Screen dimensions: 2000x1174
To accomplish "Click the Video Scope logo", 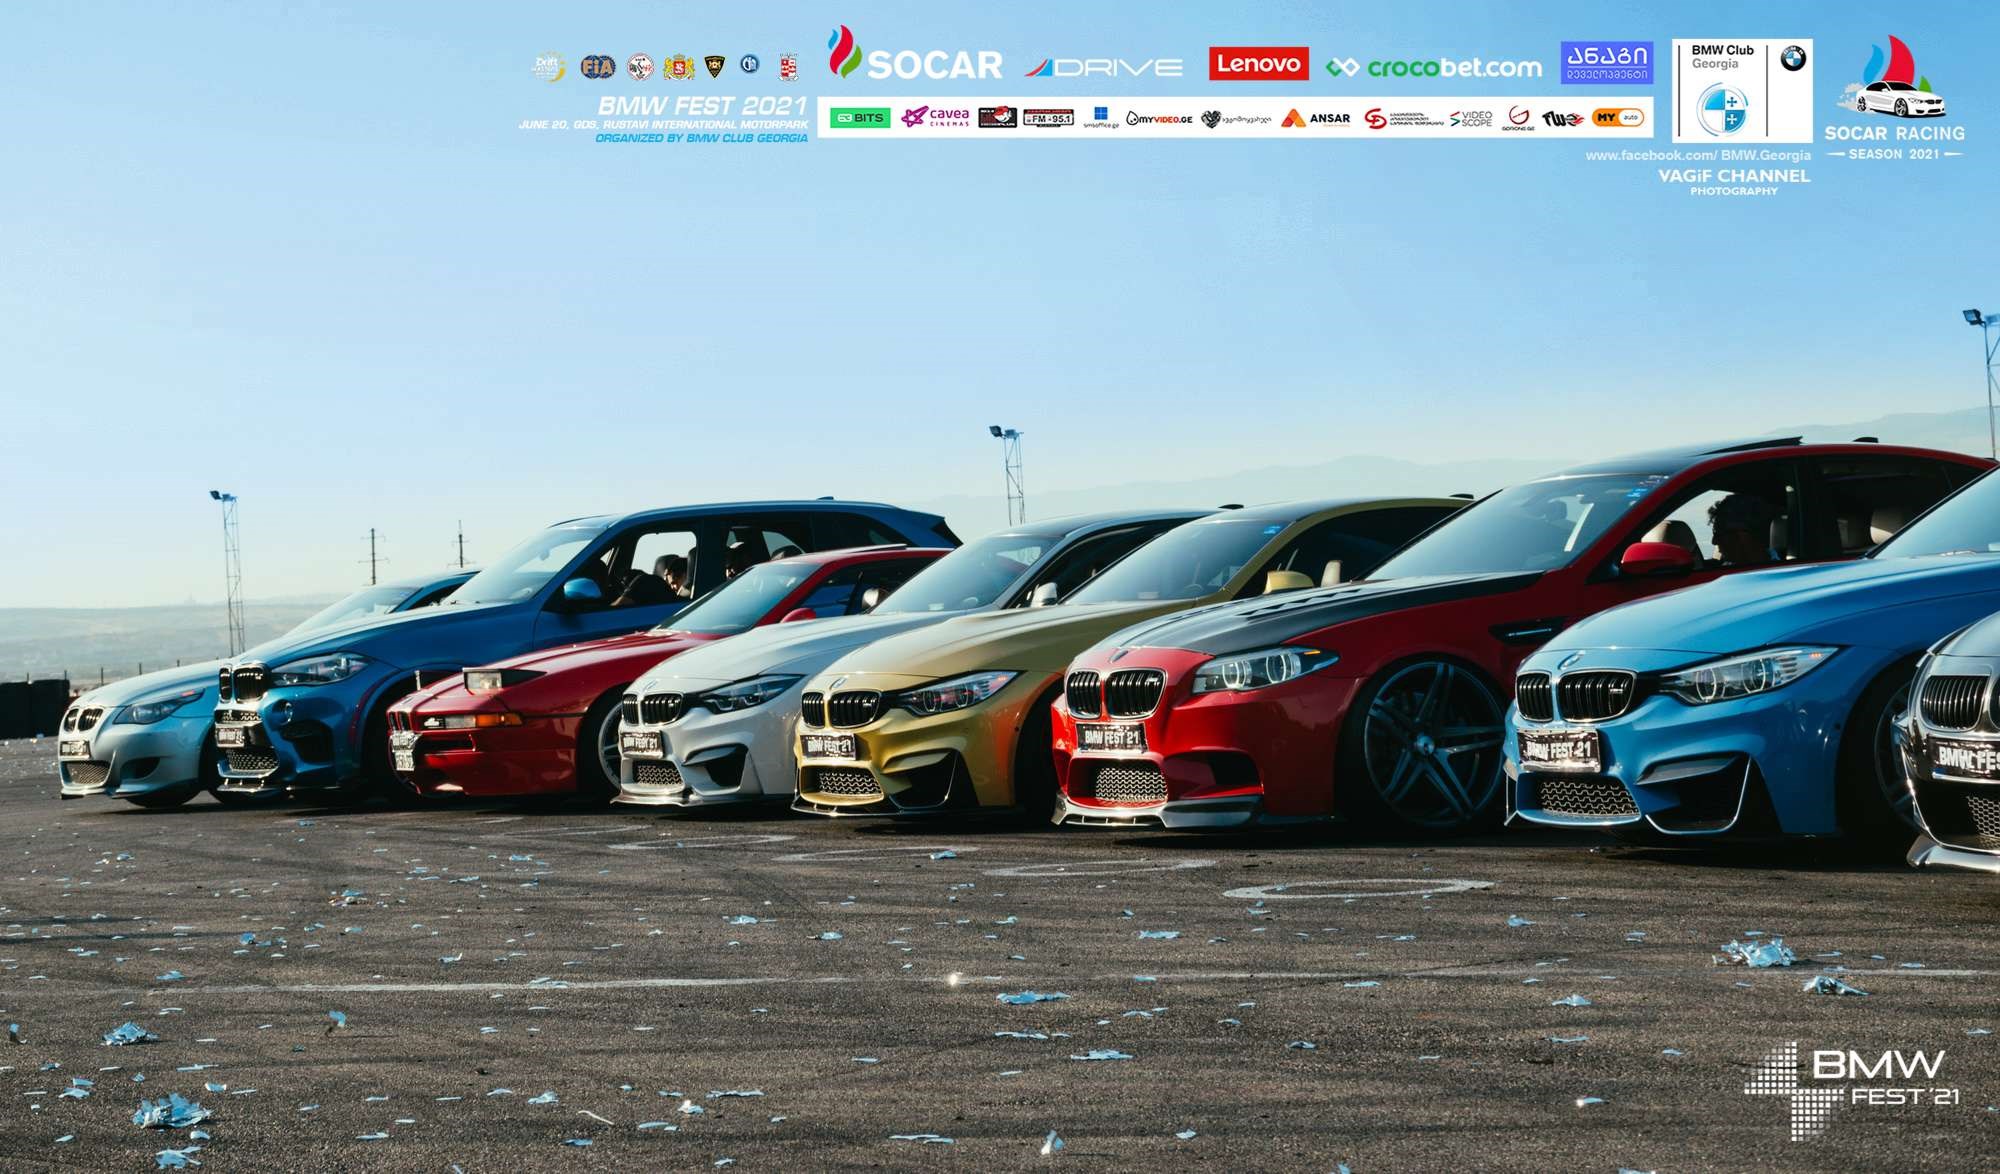I will [x=1471, y=119].
